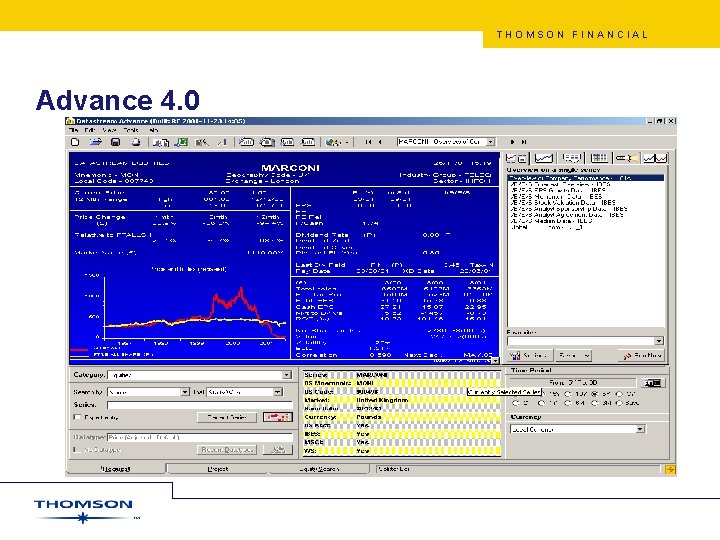Jump to first page with skip-back arrow
Screen dimensions: 720x540
click(x=368, y=142)
